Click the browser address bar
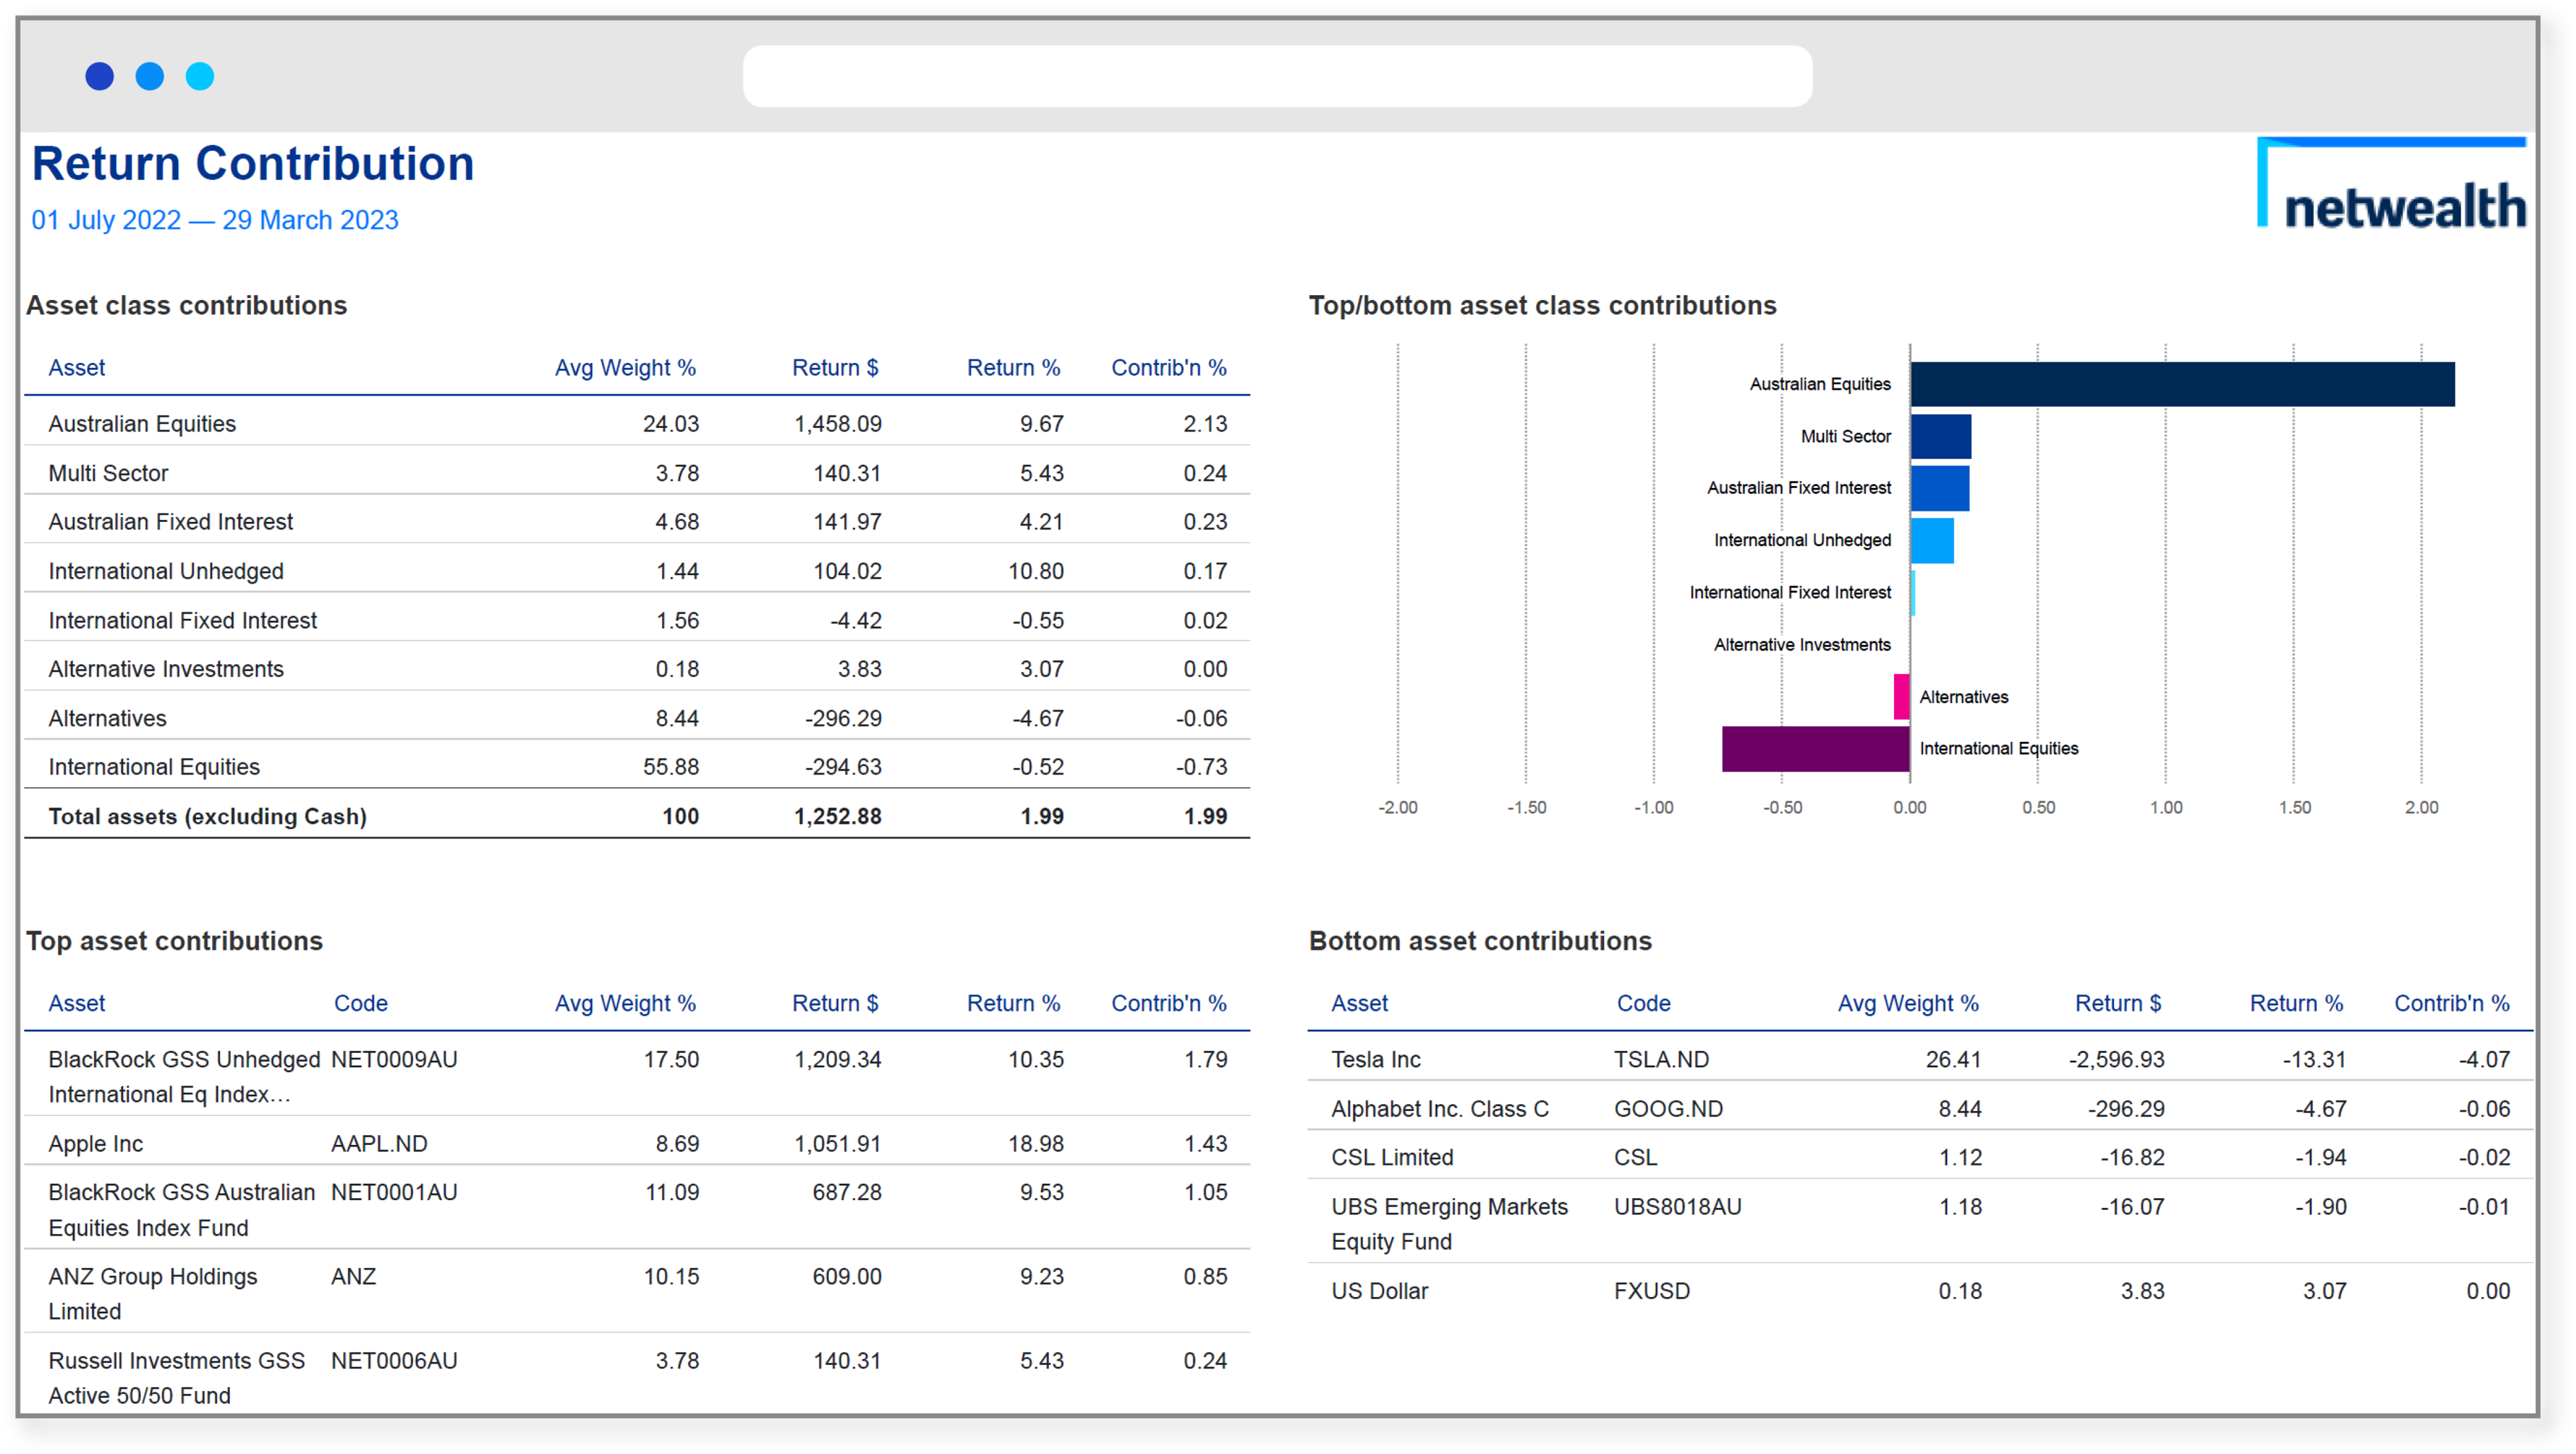 1277,76
